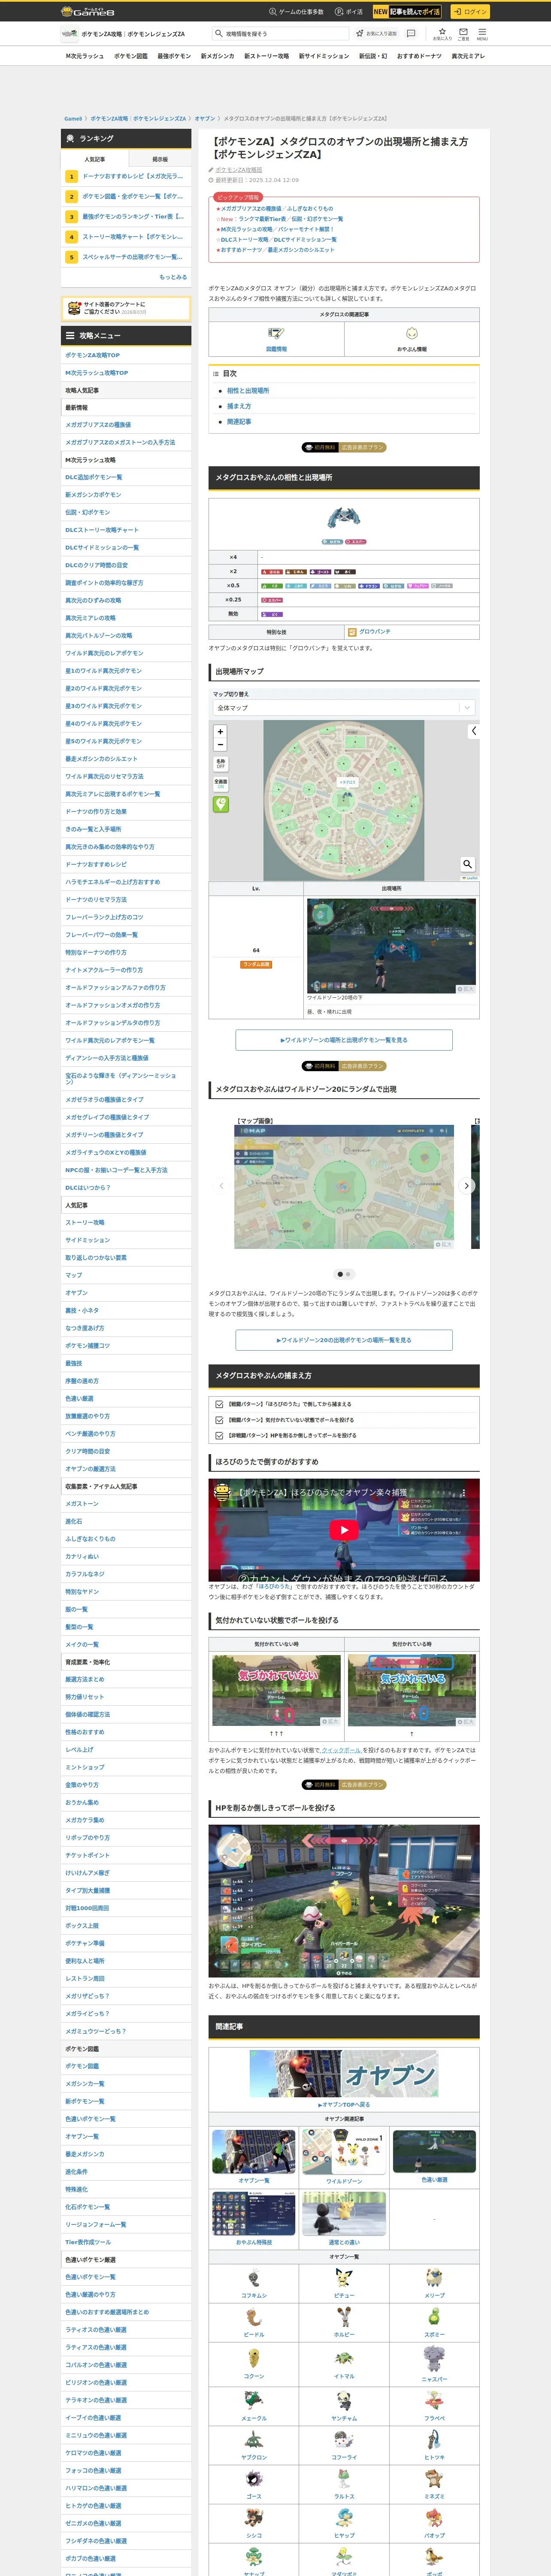551x2576 pixels.
Task: Toggle the 名称 OFF map switch
Action: (220, 764)
